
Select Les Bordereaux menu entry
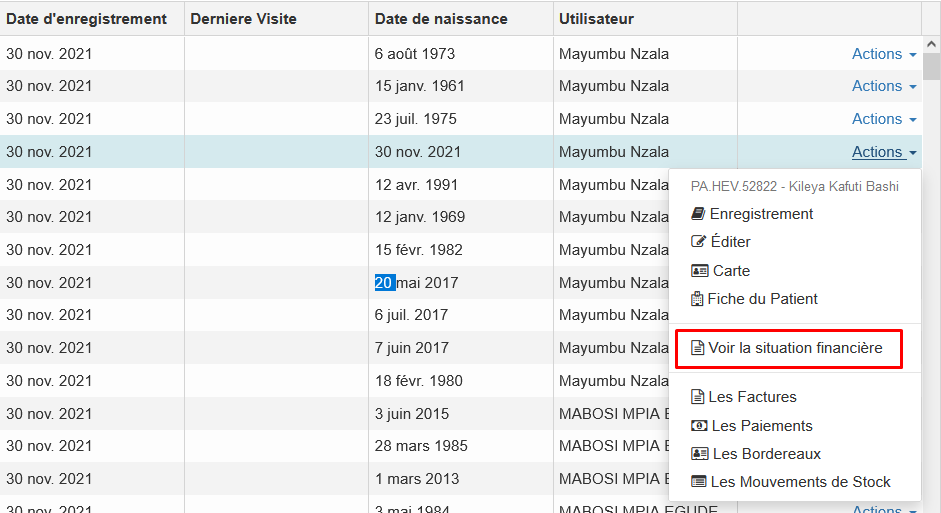(766, 454)
